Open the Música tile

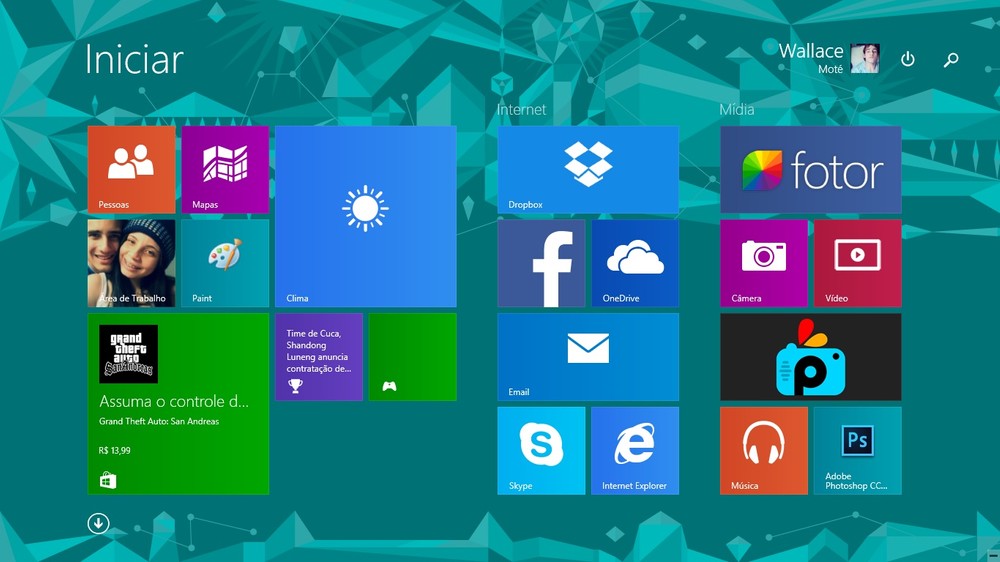[764, 450]
